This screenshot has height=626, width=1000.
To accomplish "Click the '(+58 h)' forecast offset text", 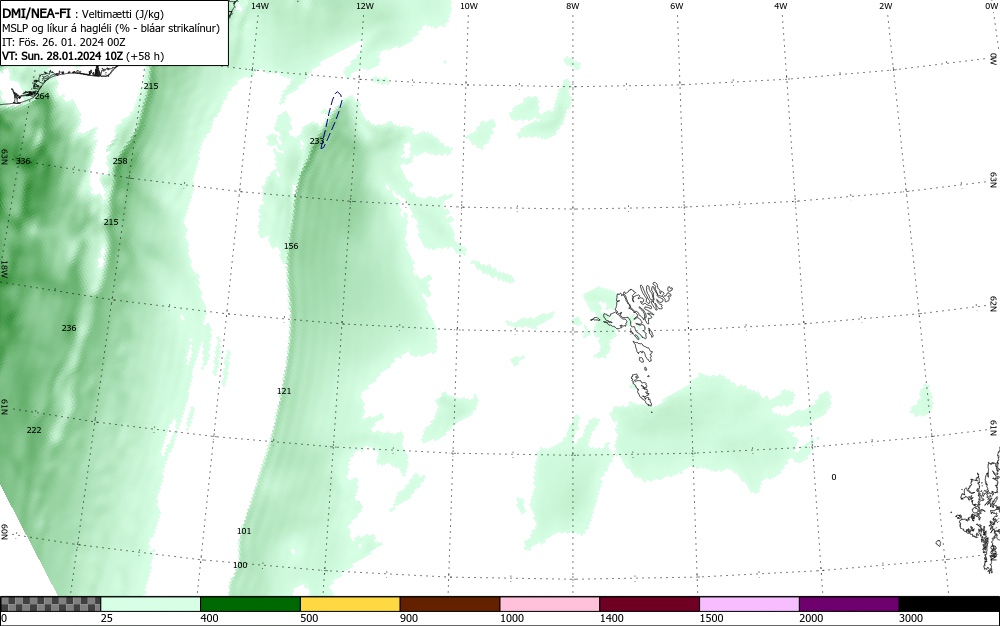I will pyautogui.click(x=145, y=56).
